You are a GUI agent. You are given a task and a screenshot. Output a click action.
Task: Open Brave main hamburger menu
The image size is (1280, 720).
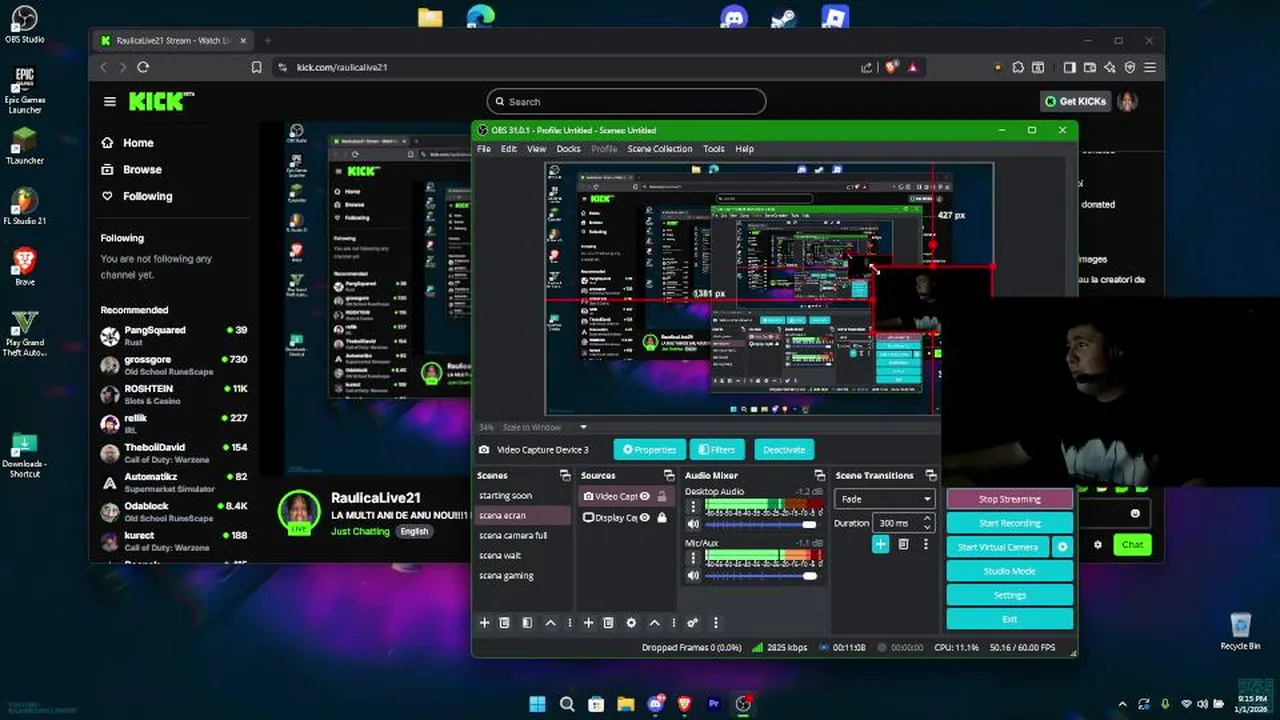pos(1150,67)
